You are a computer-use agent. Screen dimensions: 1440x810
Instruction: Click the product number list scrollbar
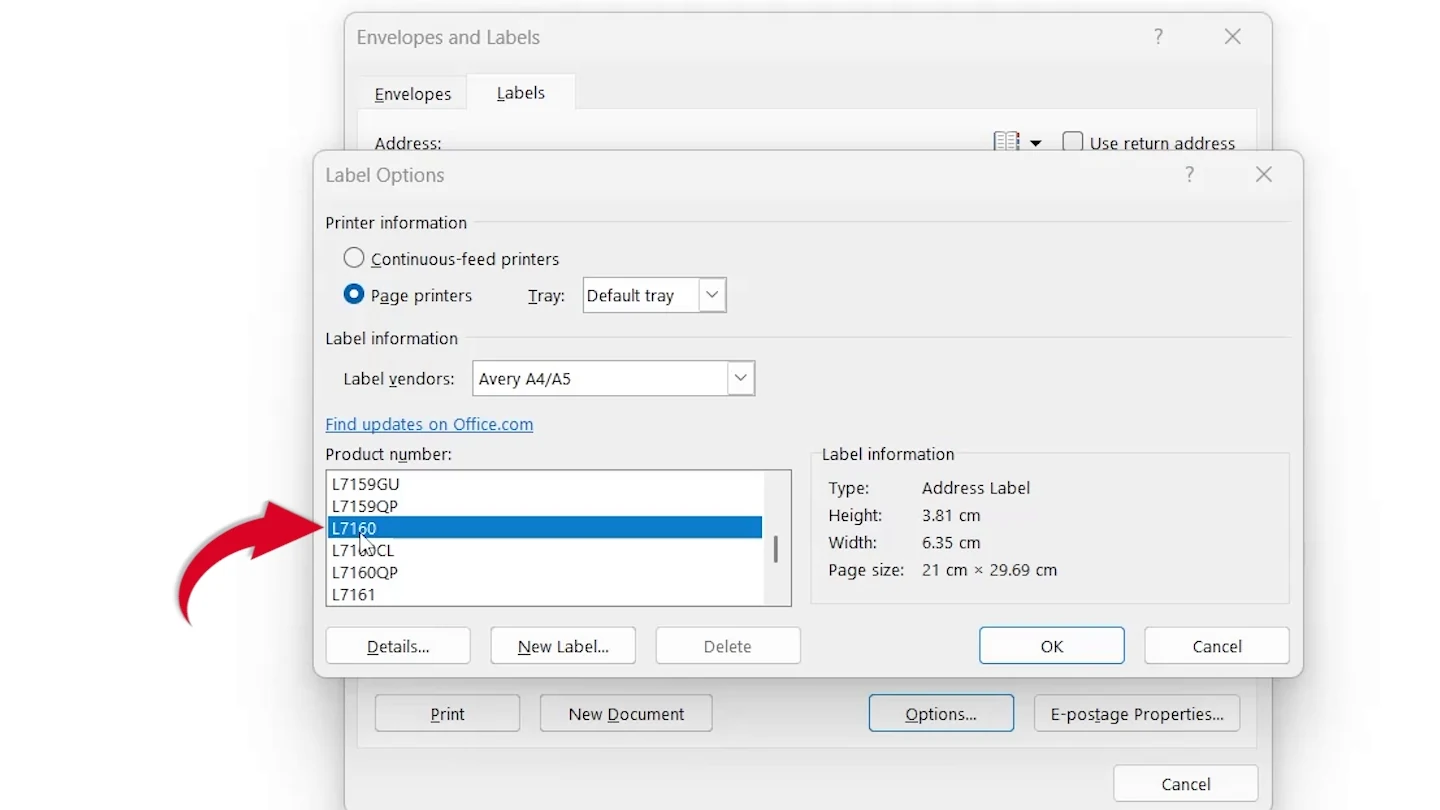(x=776, y=549)
